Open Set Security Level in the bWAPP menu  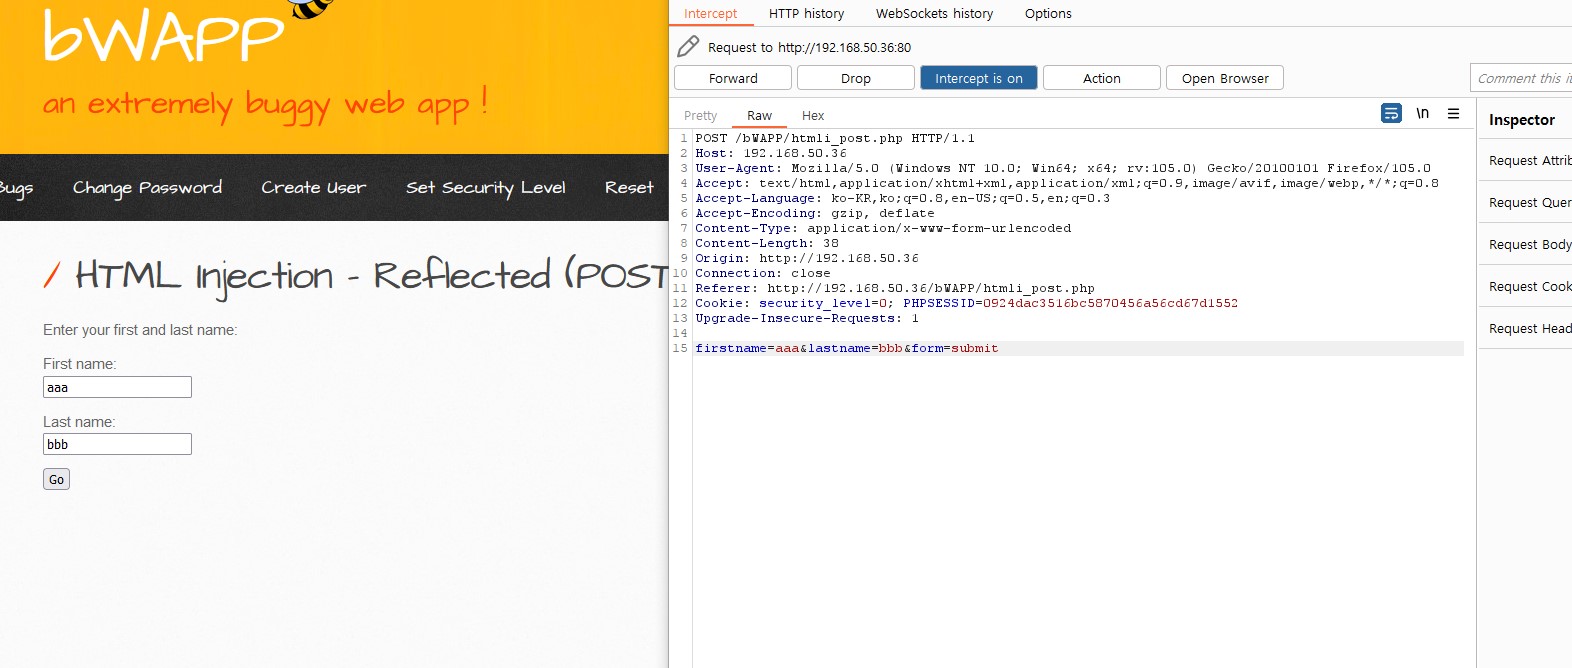[x=485, y=188]
